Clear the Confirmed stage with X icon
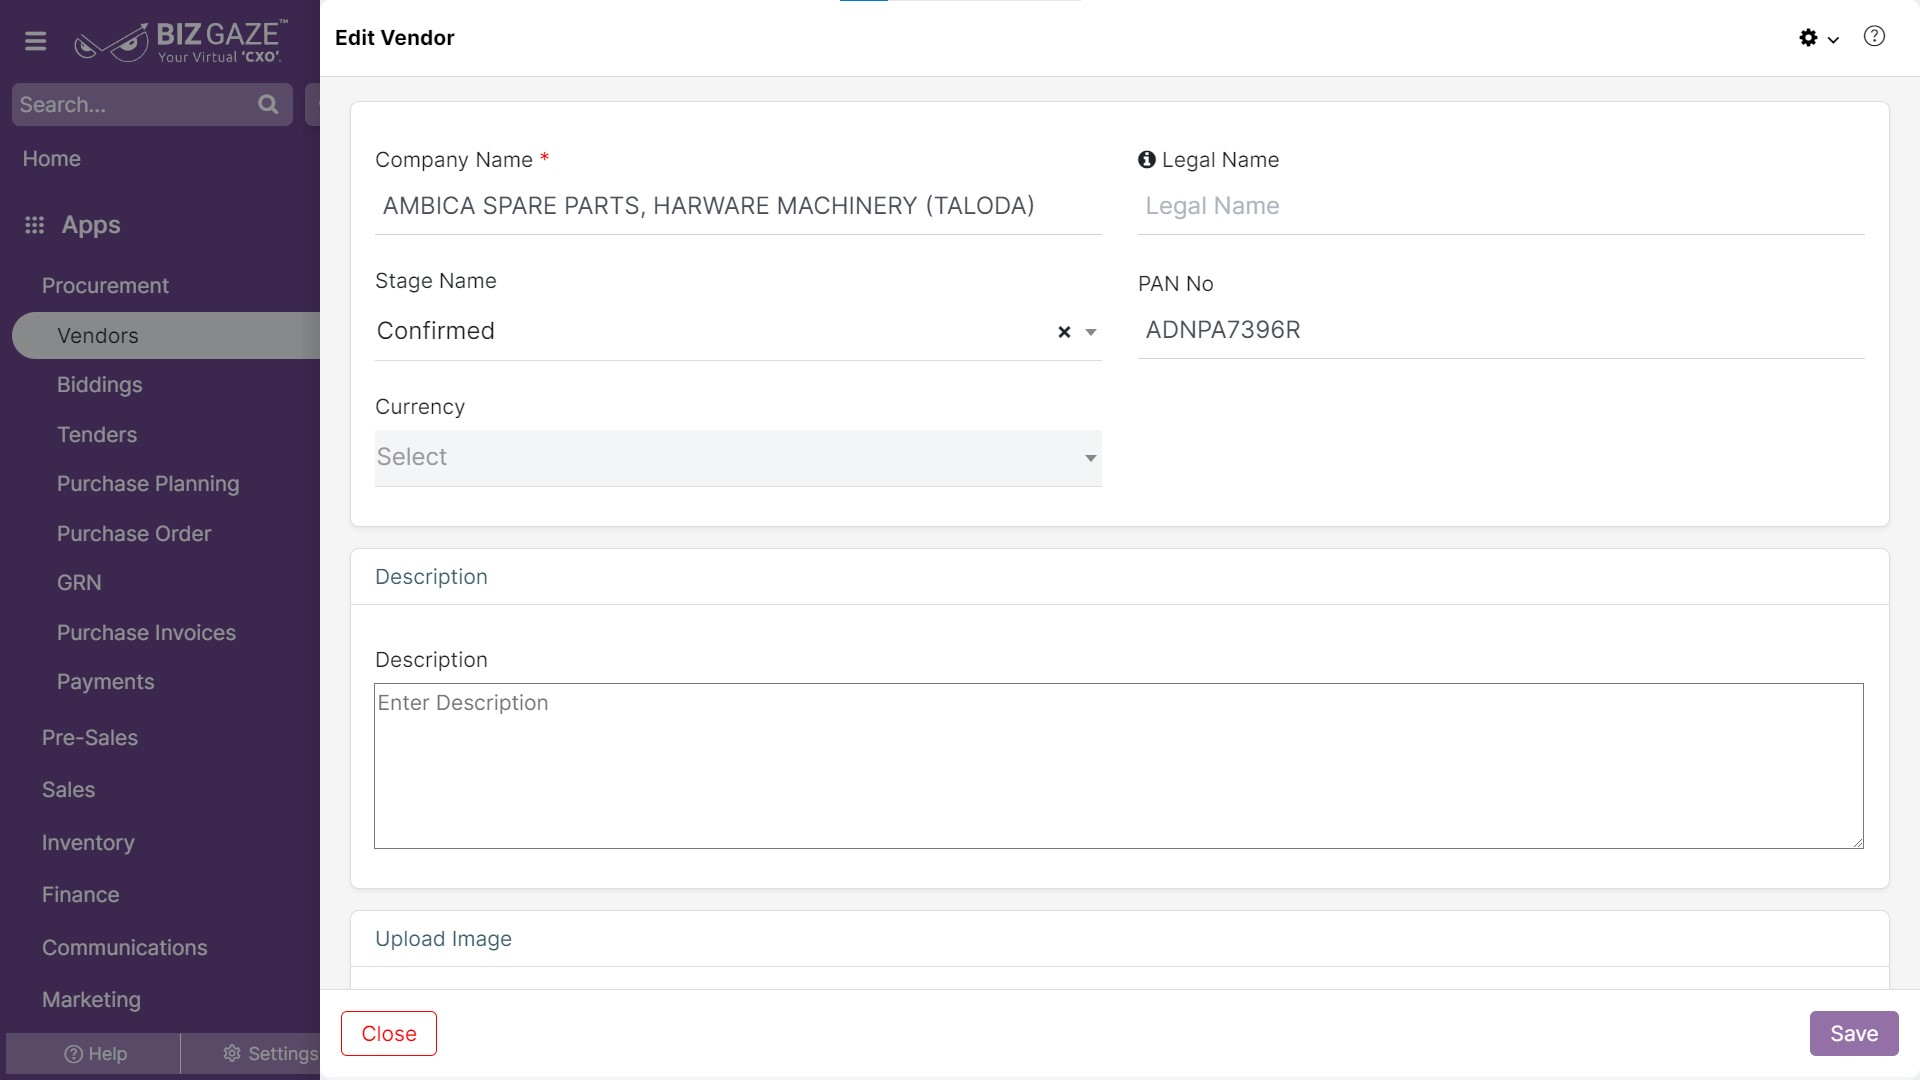Viewport: 1920px width, 1080px height. point(1064,332)
